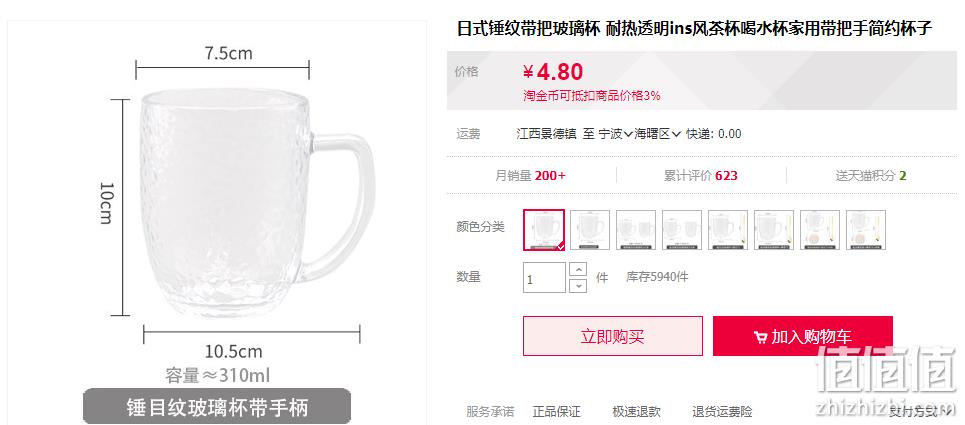Select the first color option thumbnail
This screenshot has height=425, width=965.
pos(544,229)
